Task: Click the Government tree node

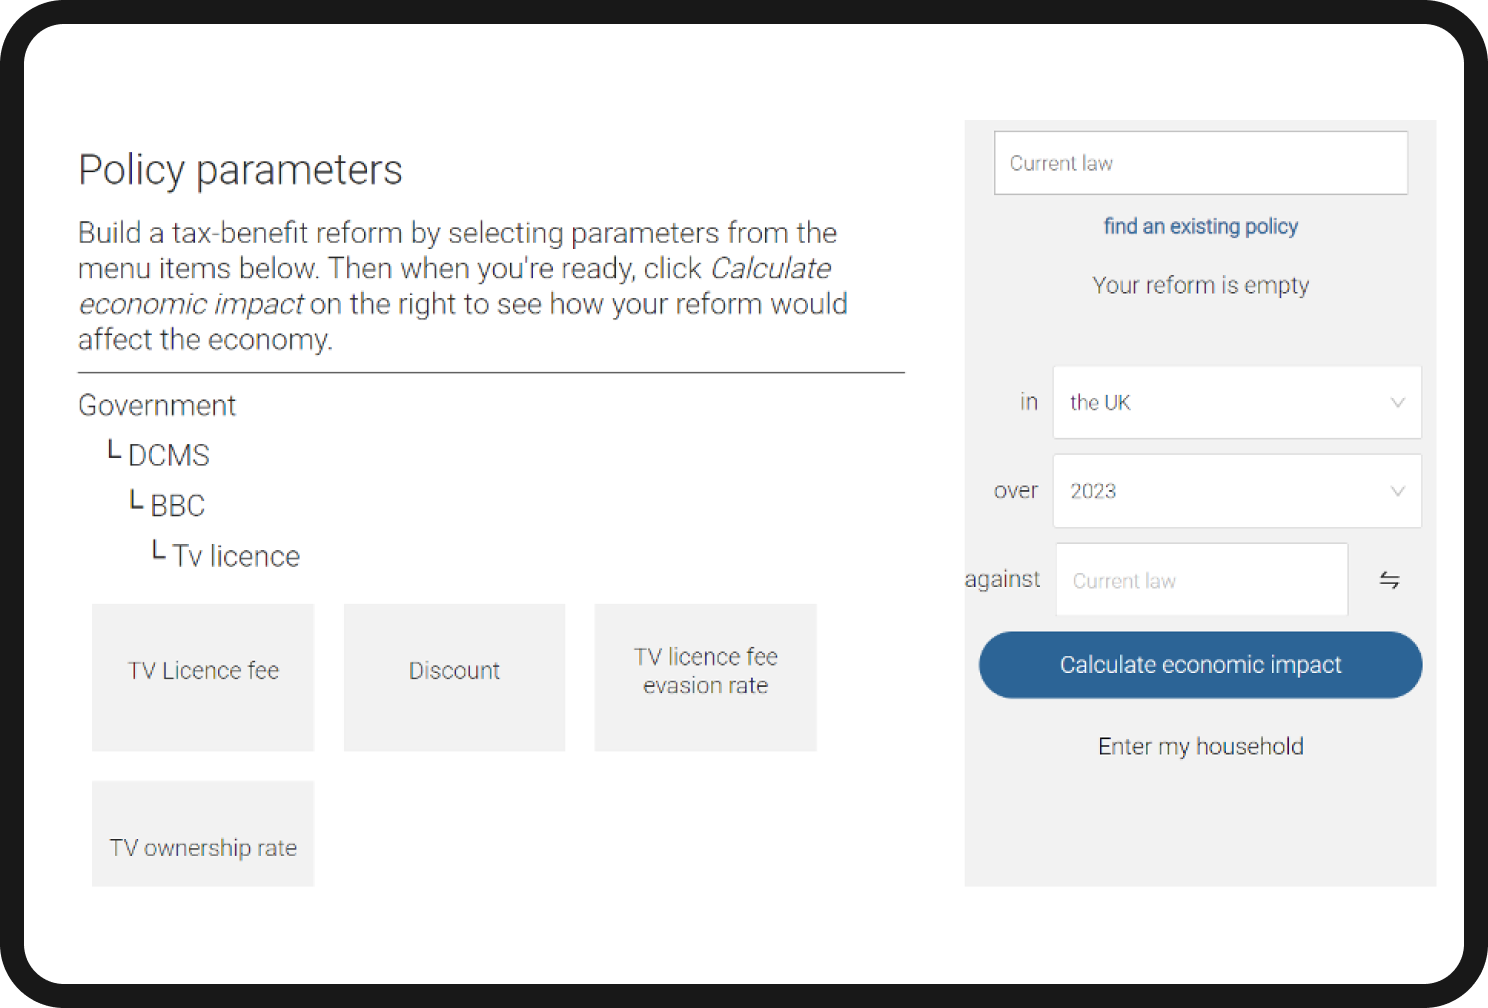Action: click(x=157, y=405)
